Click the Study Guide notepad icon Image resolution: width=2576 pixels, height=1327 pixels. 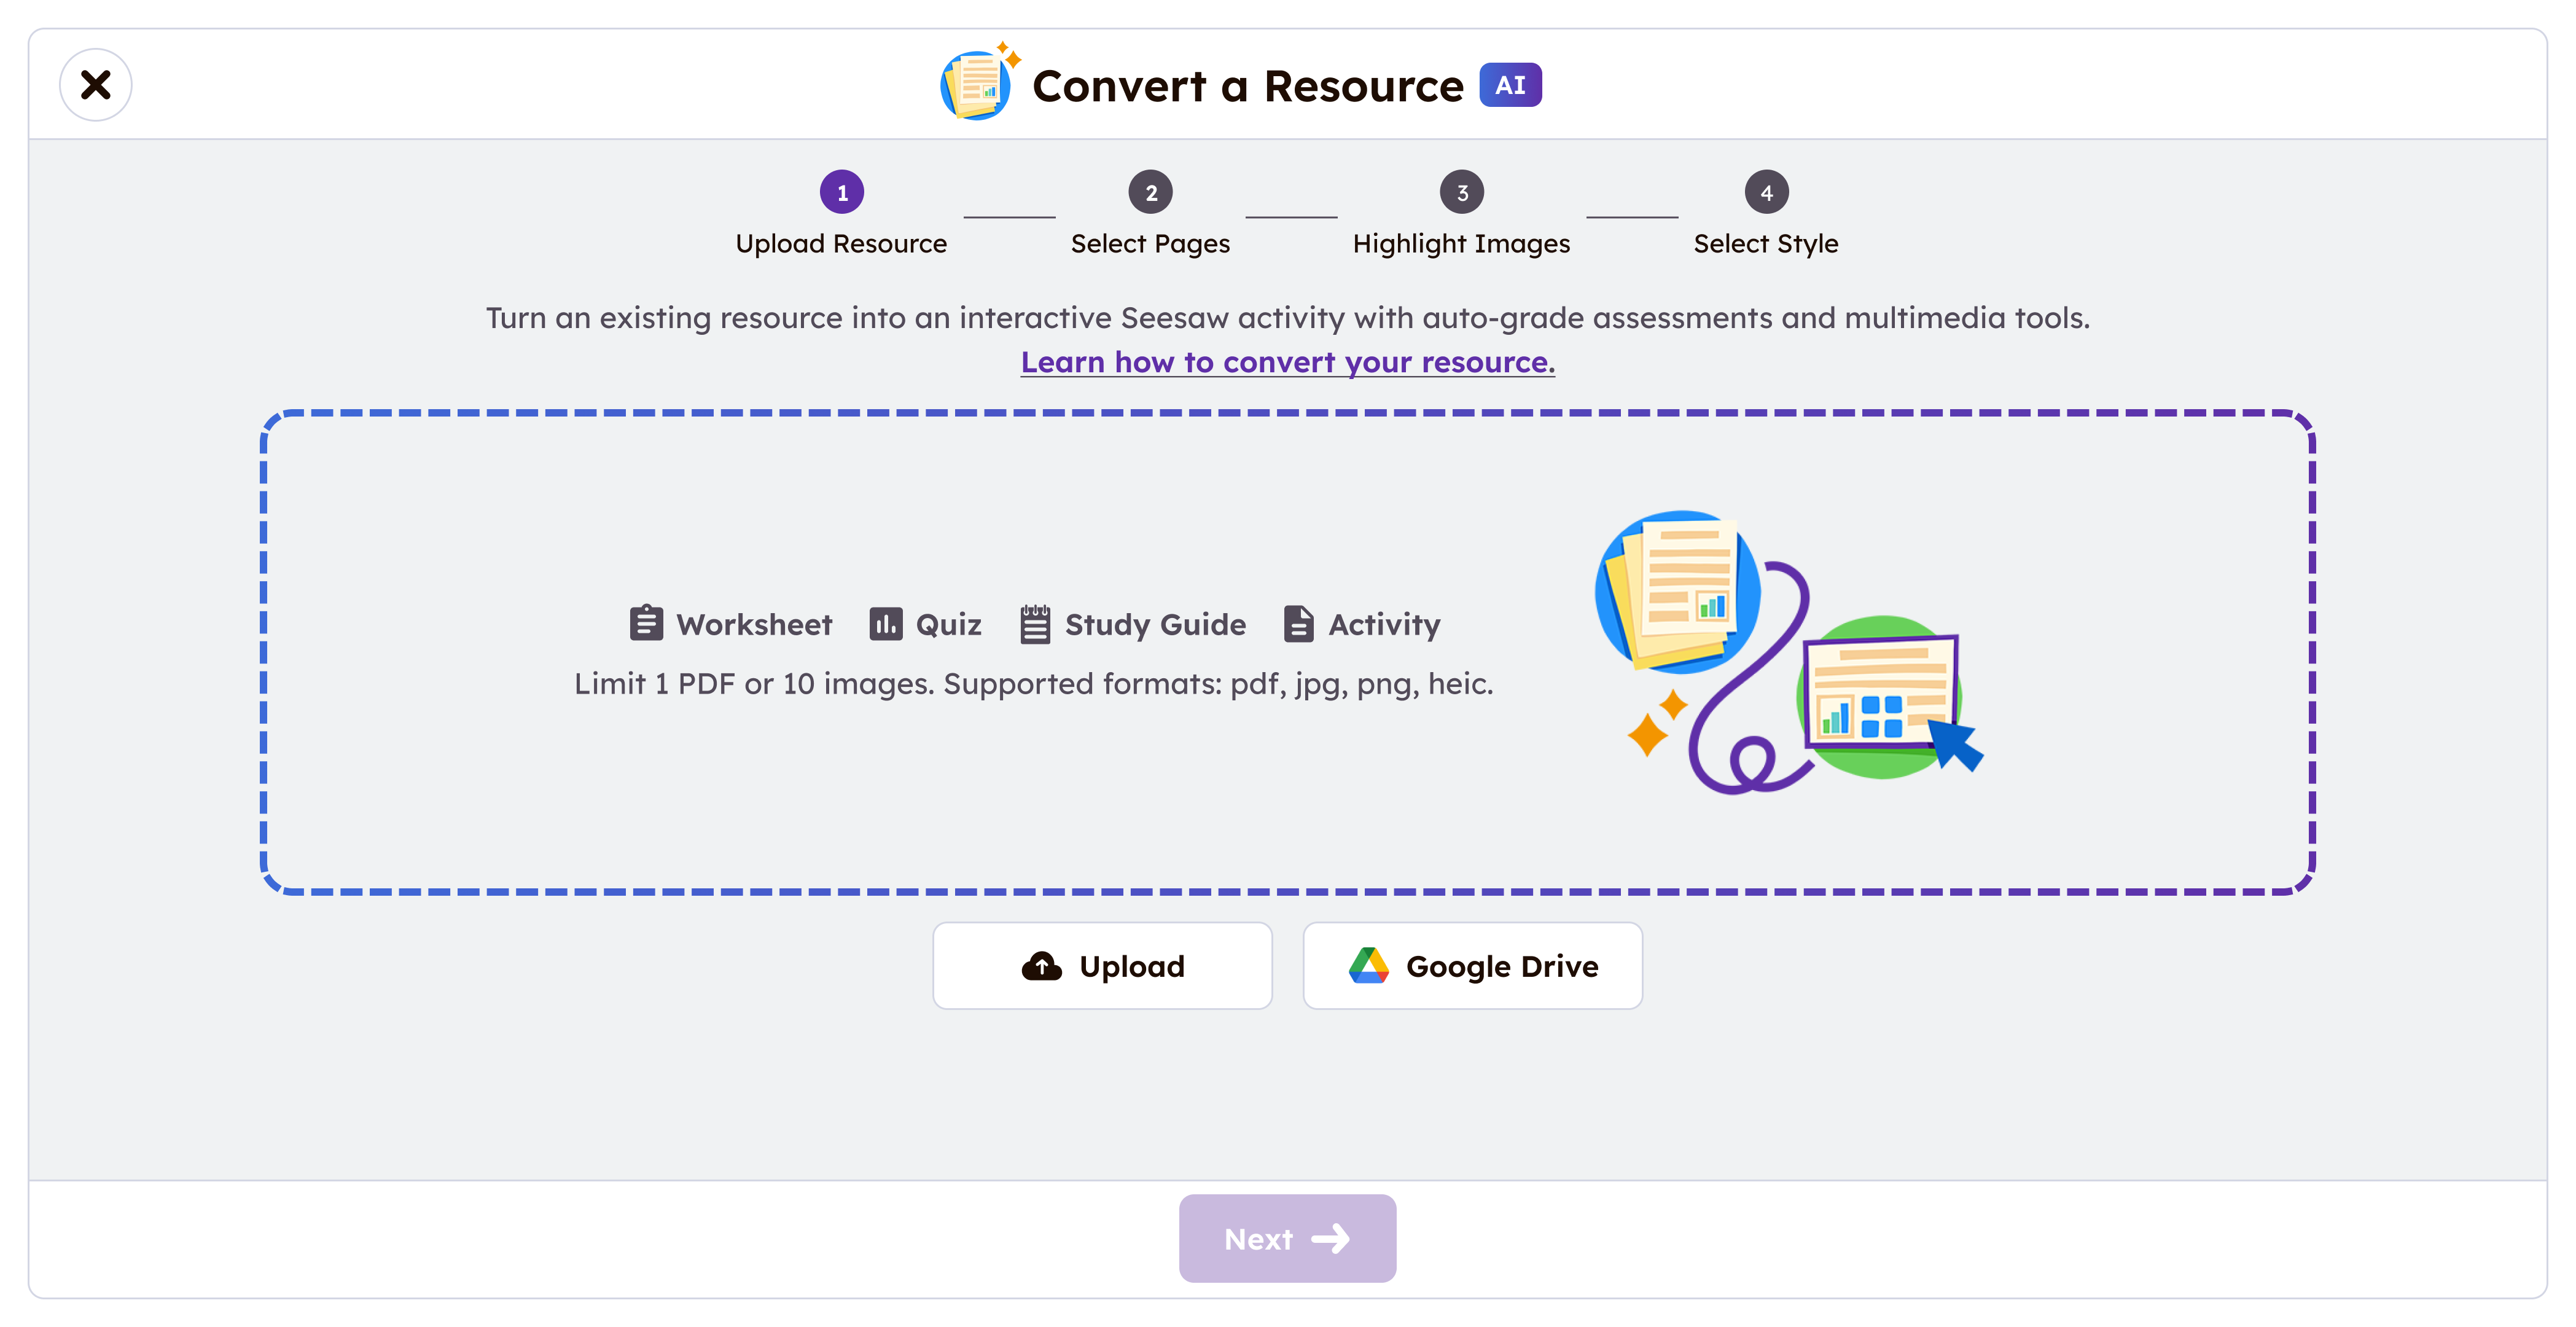pyautogui.click(x=1035, y=623)
